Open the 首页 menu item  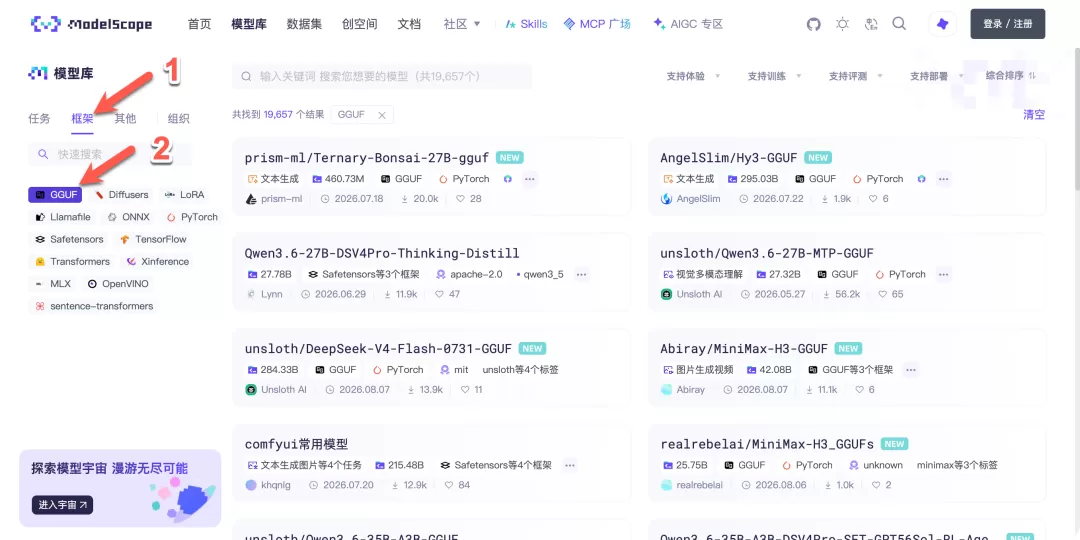point(199,24)
